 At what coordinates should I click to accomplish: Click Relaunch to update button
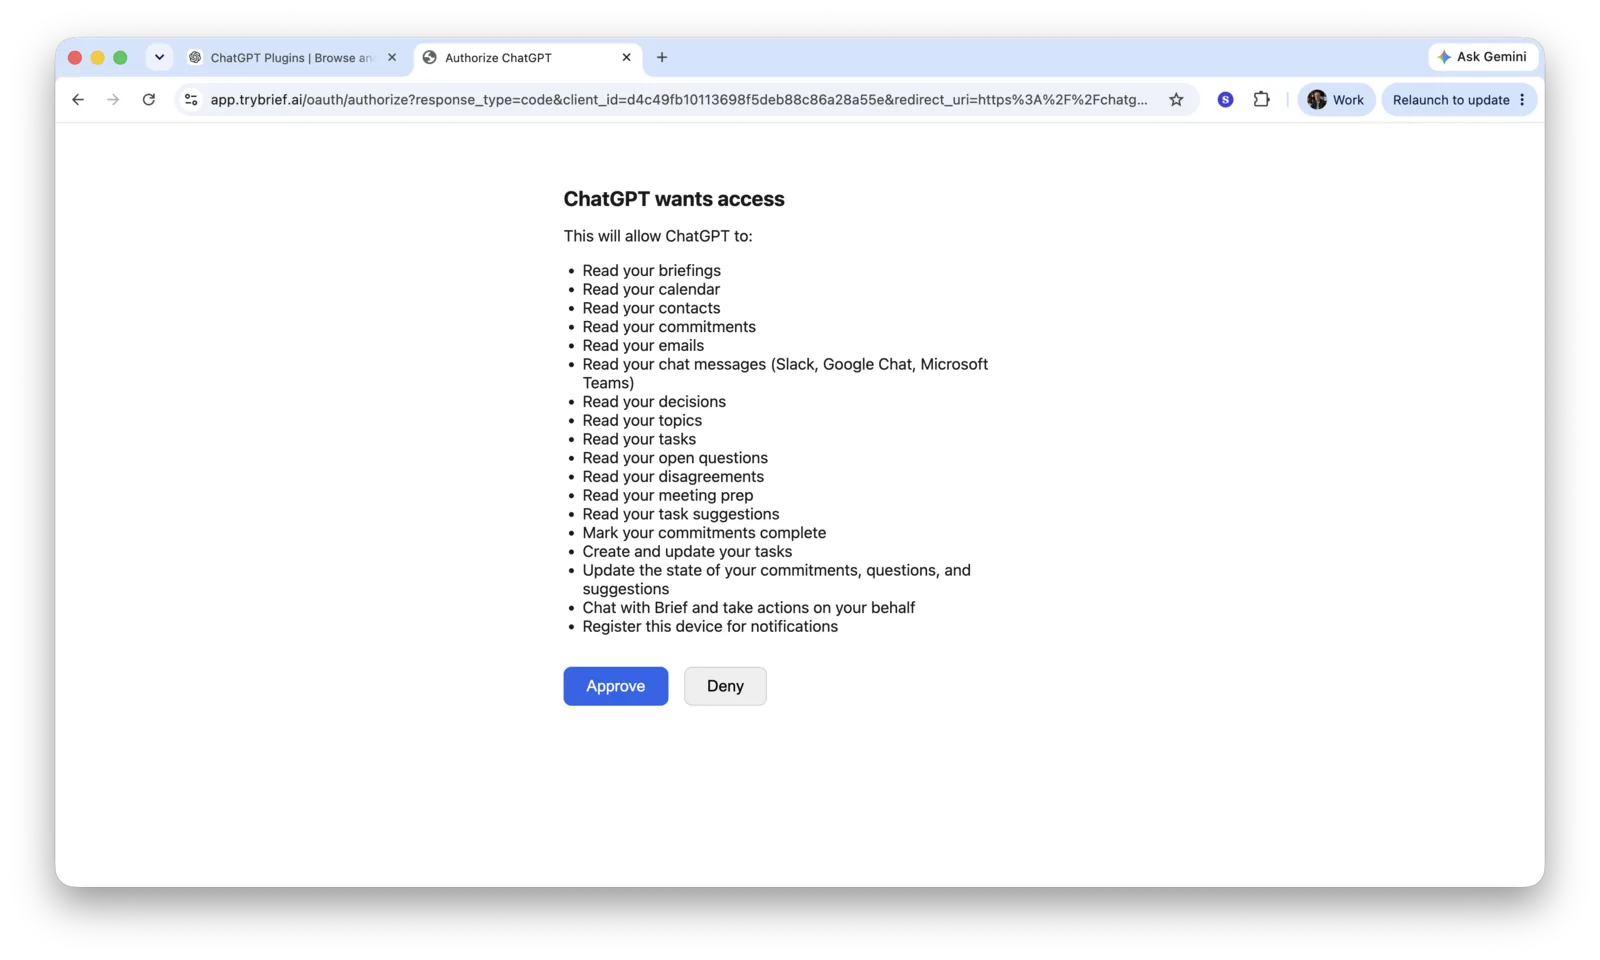[1459, 100]
